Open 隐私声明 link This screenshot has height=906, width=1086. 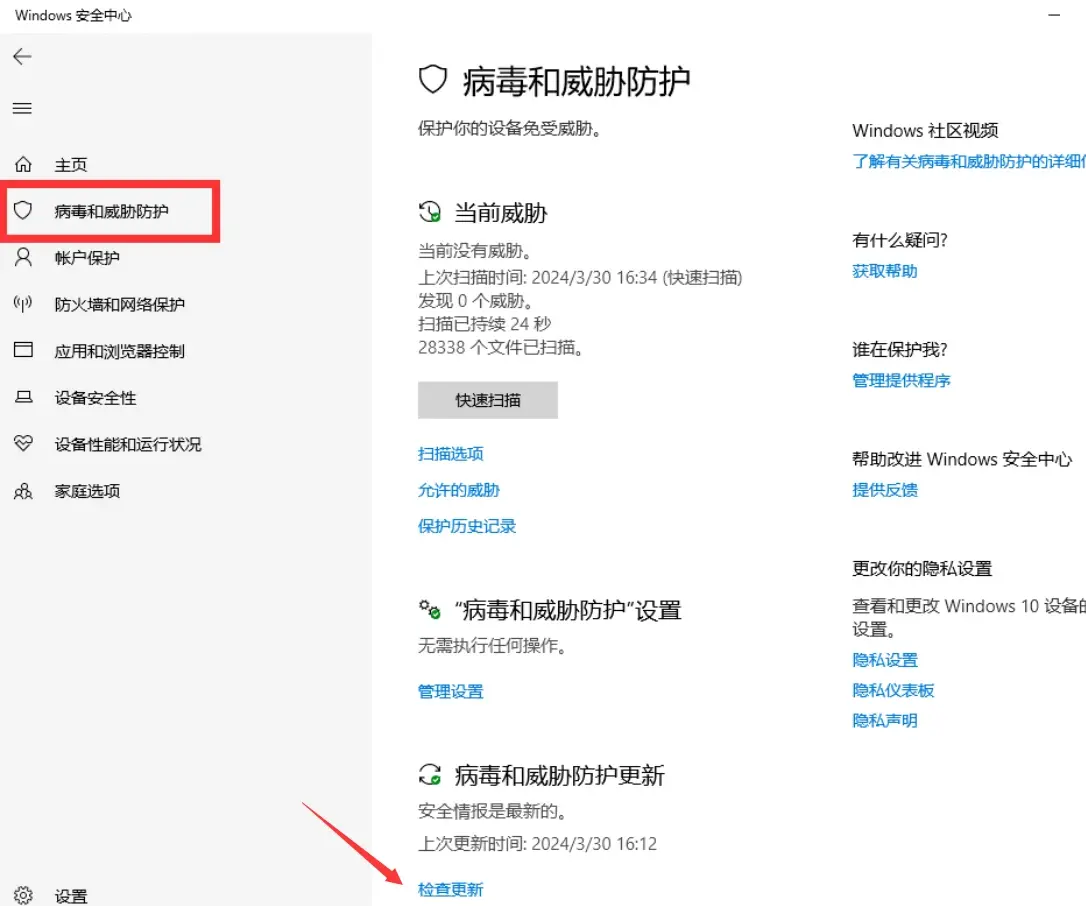885,721
